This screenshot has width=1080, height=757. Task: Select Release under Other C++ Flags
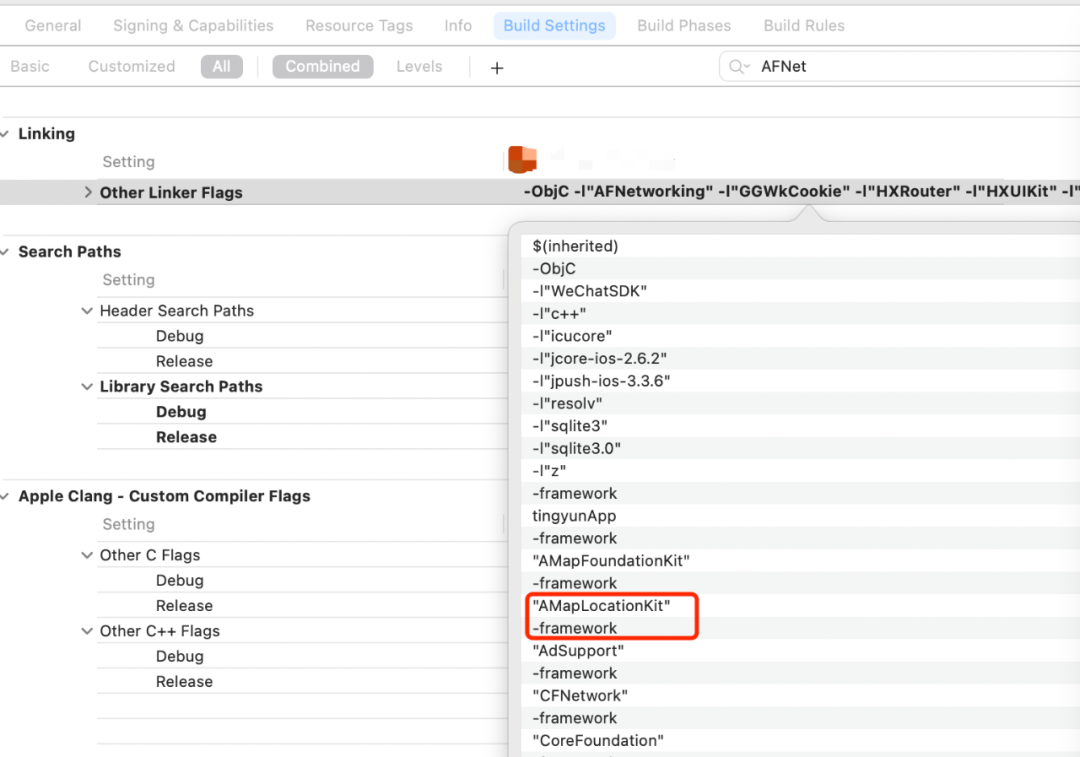(x=184, y=682)
